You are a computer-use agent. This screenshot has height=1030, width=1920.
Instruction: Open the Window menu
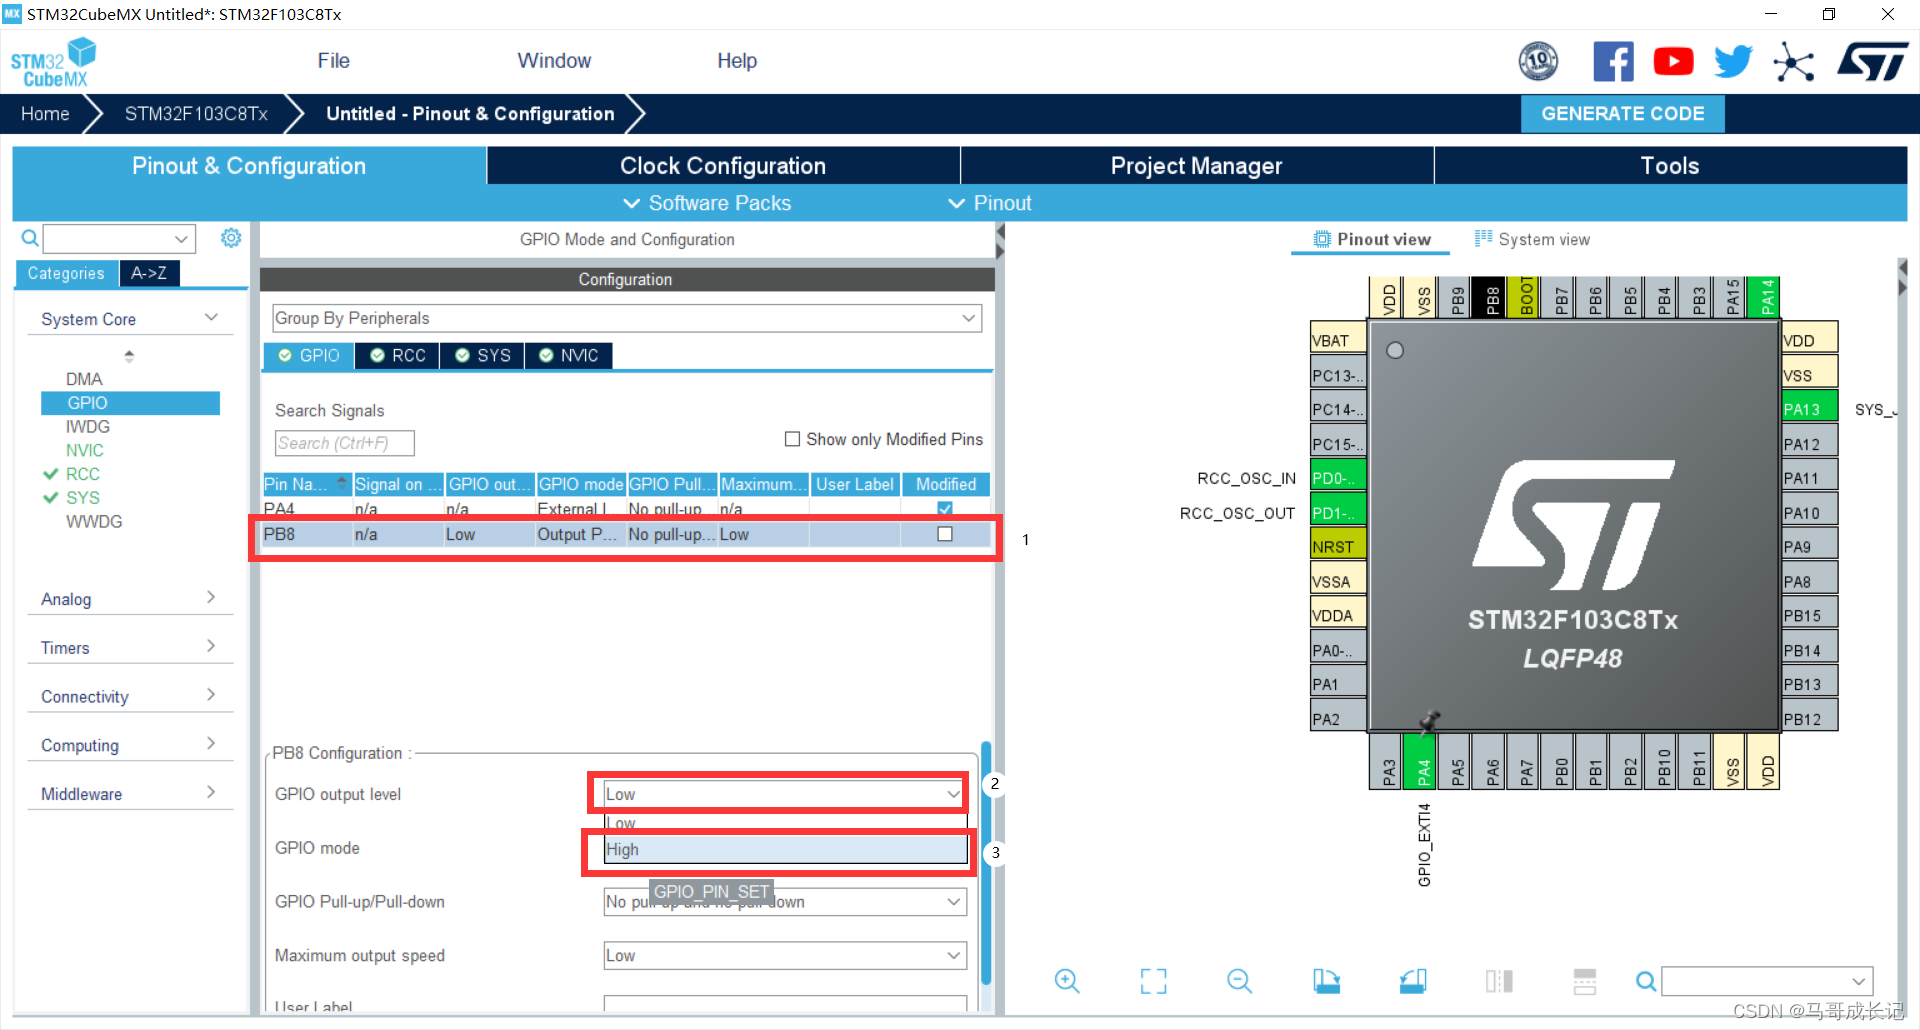pos(554,61)
